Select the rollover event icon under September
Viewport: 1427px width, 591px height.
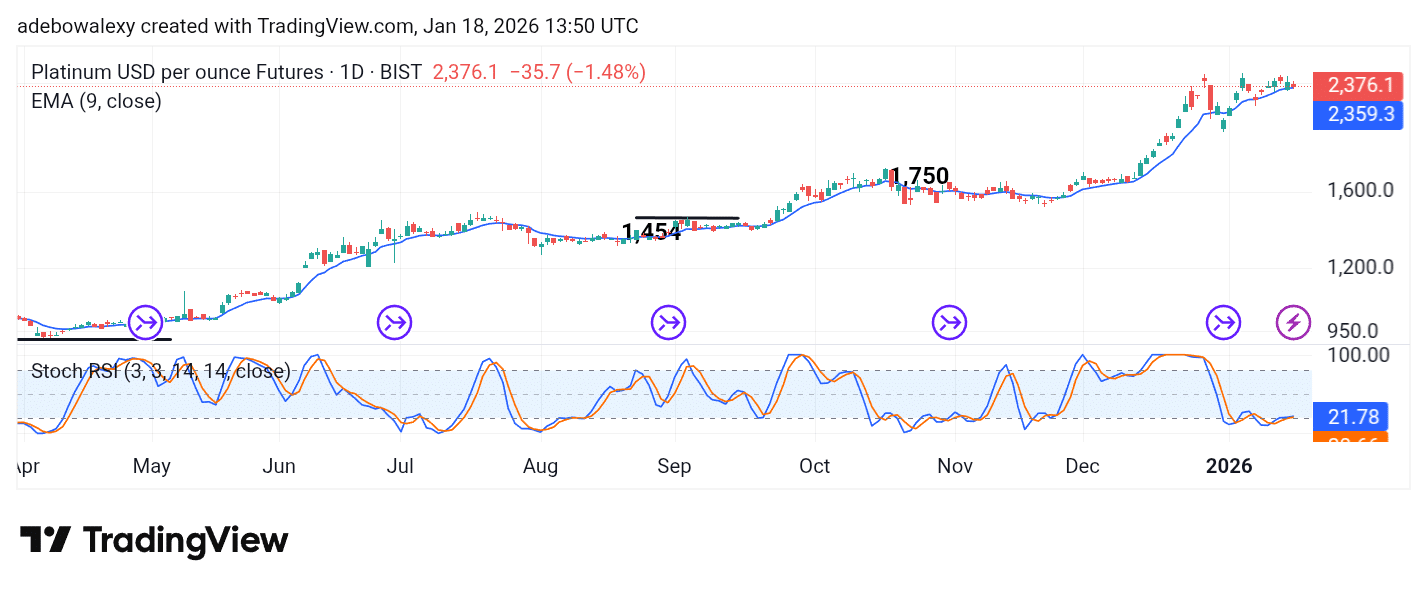point(668,322)
